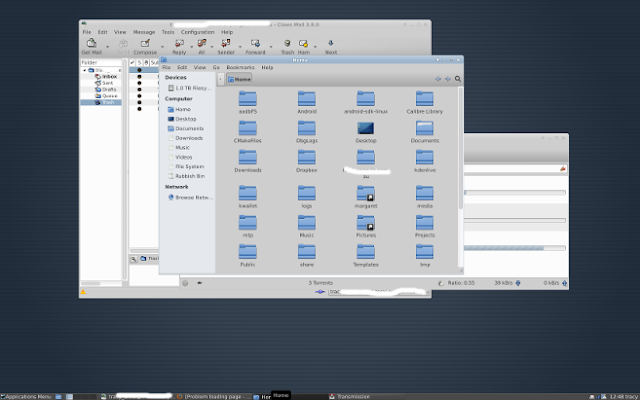640x400 pixels.
Task: Select the Templates folder
Action: [x=366, y=256]
